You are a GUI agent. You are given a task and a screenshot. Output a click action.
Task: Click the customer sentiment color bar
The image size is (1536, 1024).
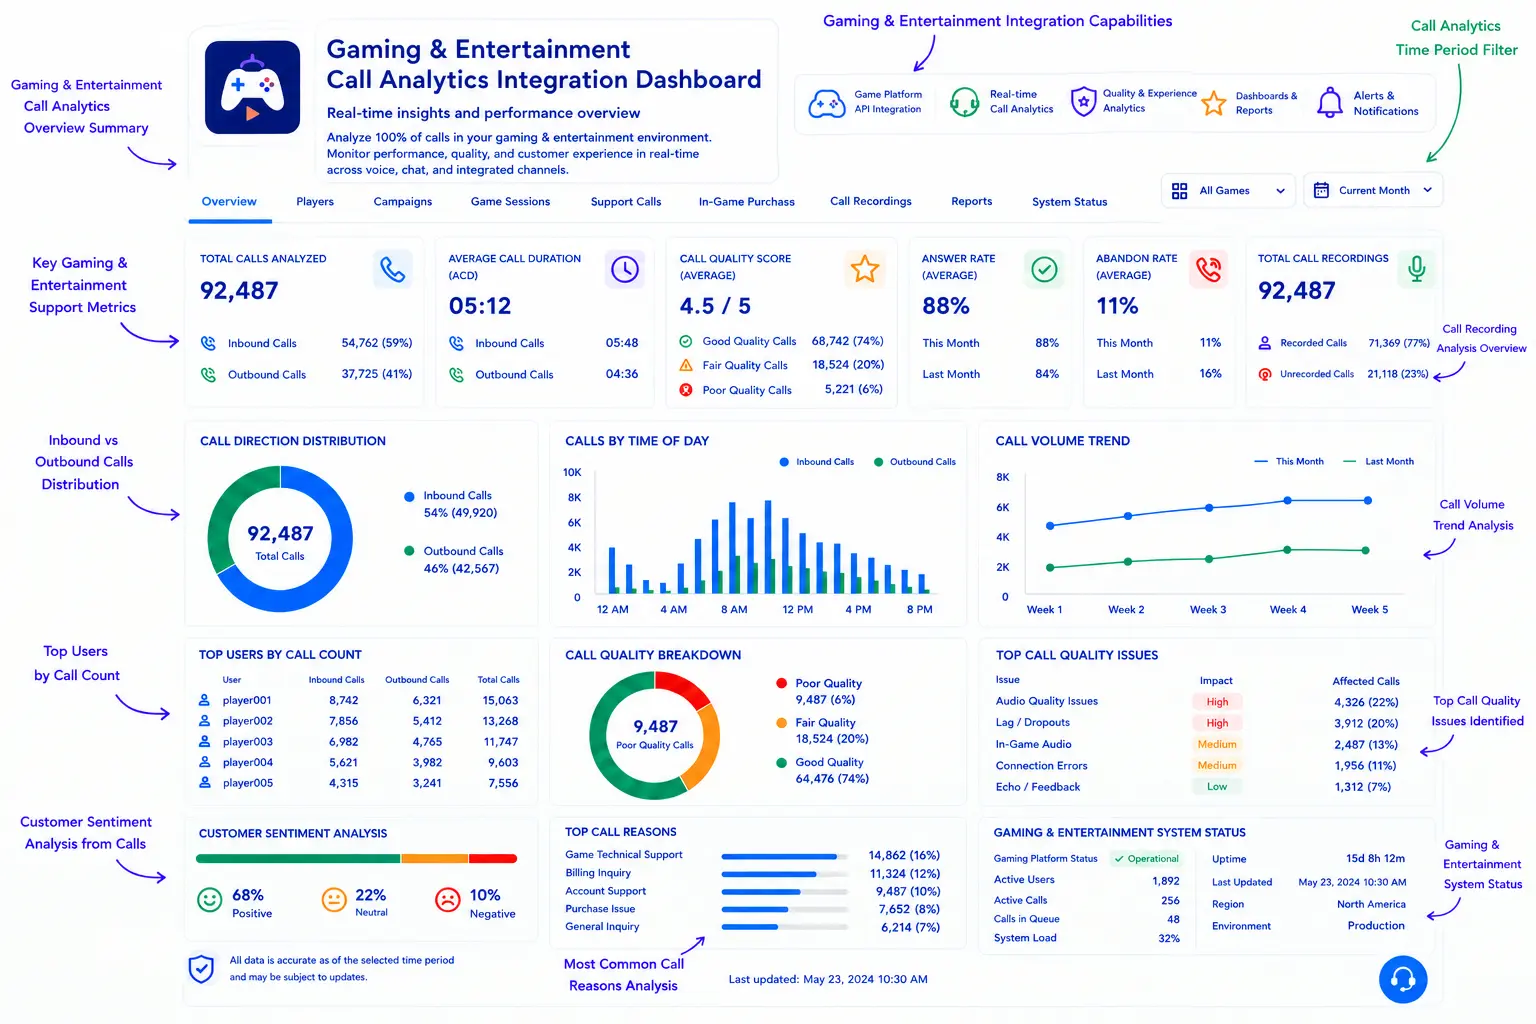pyautogui.click(x=356, y=858)
